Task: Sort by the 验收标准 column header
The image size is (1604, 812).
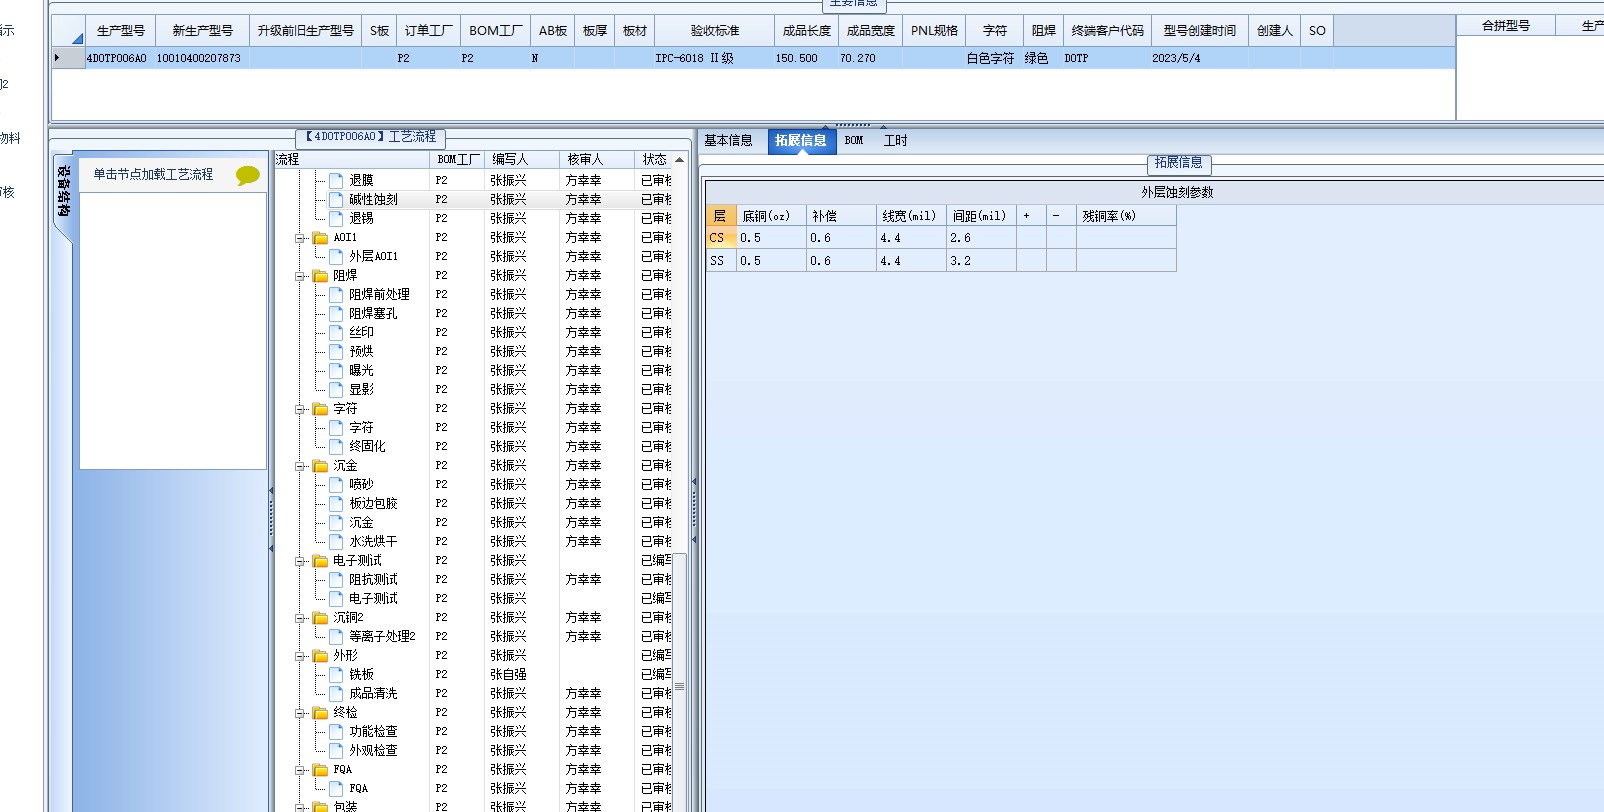Action: click(x=715, y=30)
